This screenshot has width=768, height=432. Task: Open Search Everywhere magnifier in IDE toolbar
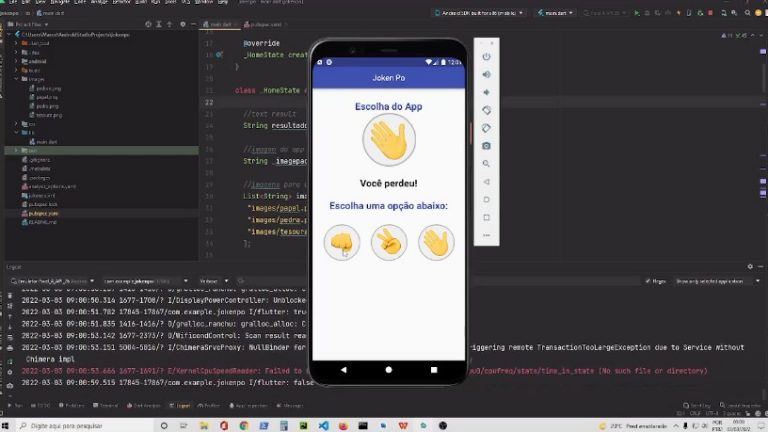tap(747, 13)
